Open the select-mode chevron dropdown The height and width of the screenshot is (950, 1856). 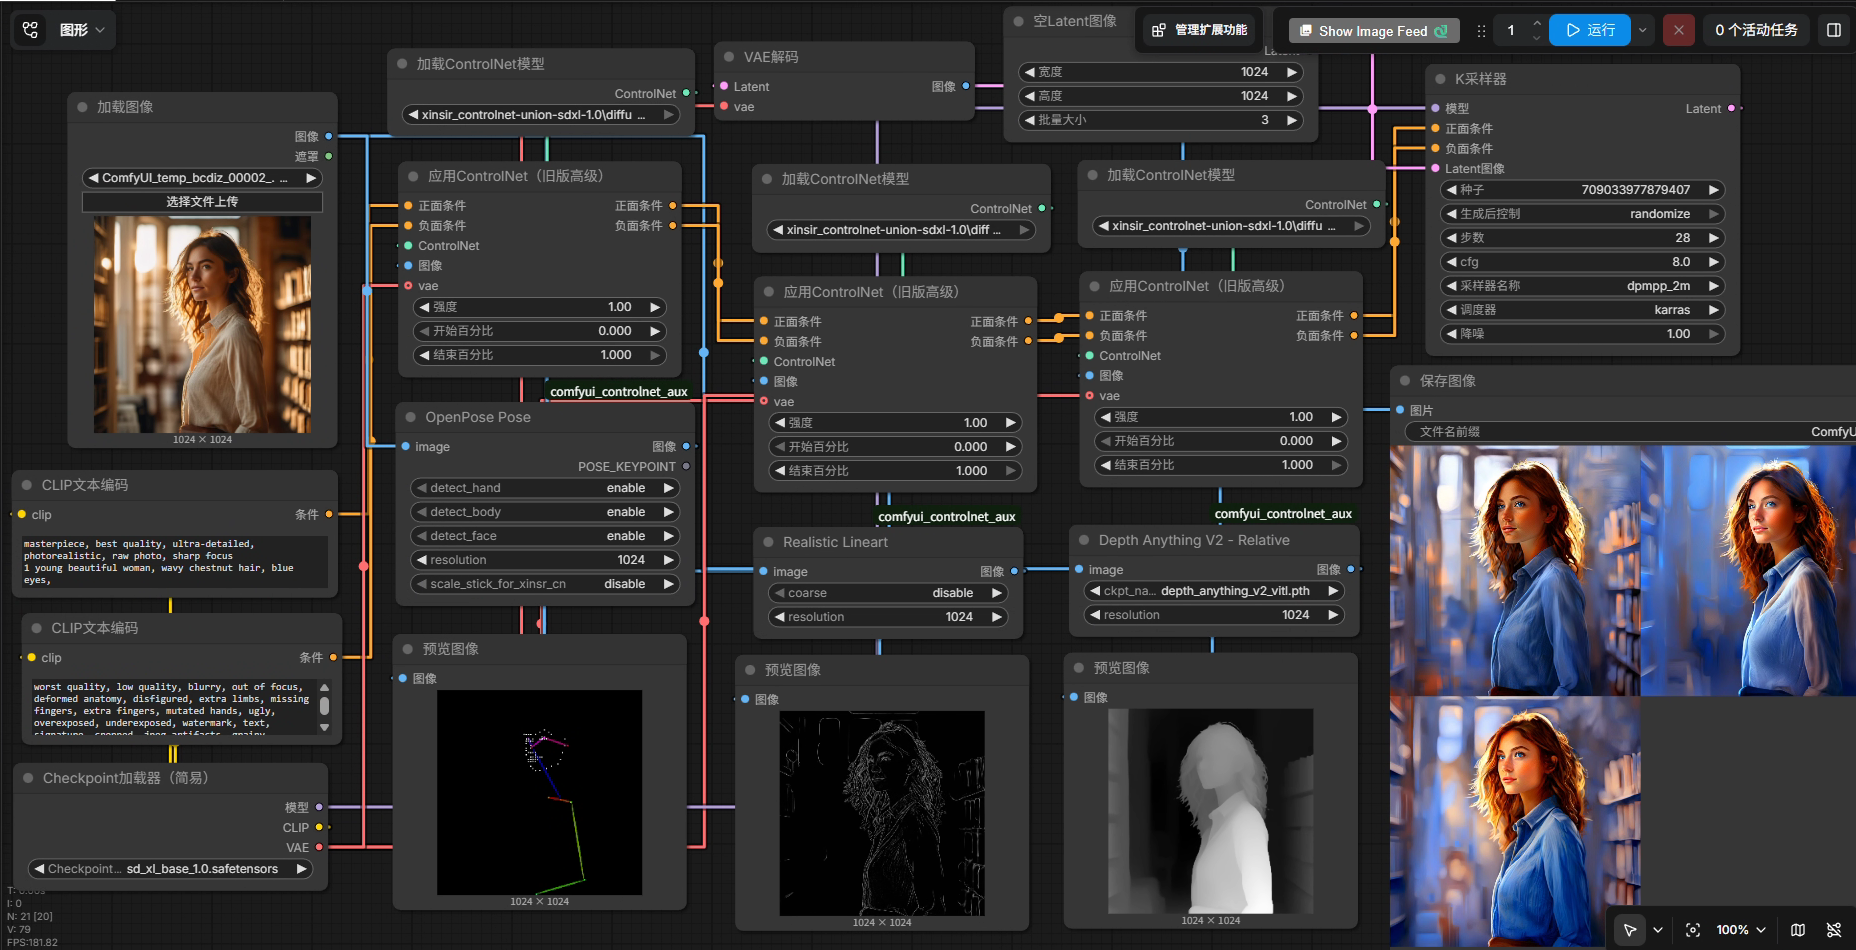click(1658, 930)
